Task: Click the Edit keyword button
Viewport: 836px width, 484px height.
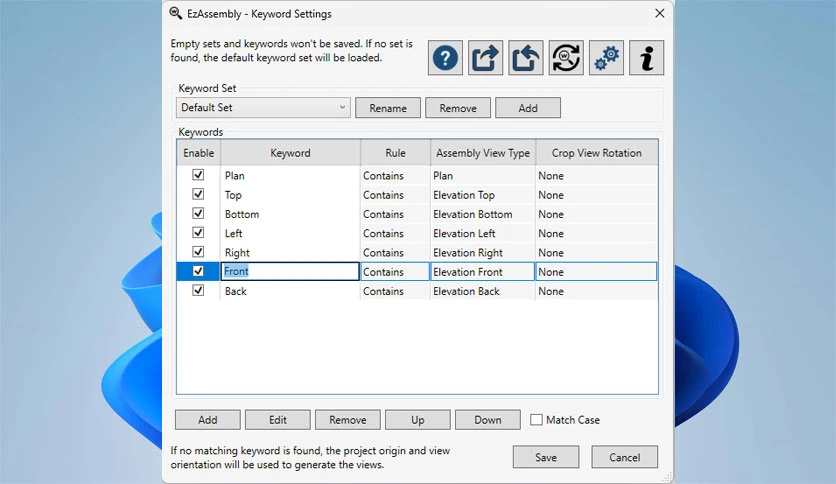Action: [278, 420]
